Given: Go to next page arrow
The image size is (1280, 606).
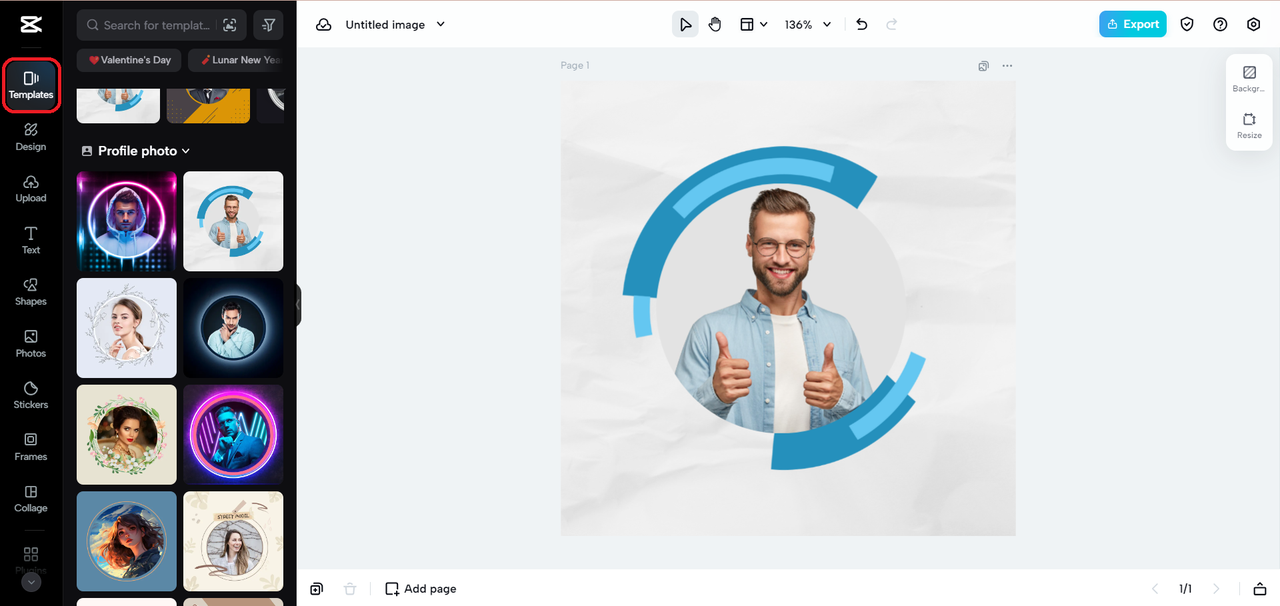Looking at the screenshot, I should point(1217,589).
